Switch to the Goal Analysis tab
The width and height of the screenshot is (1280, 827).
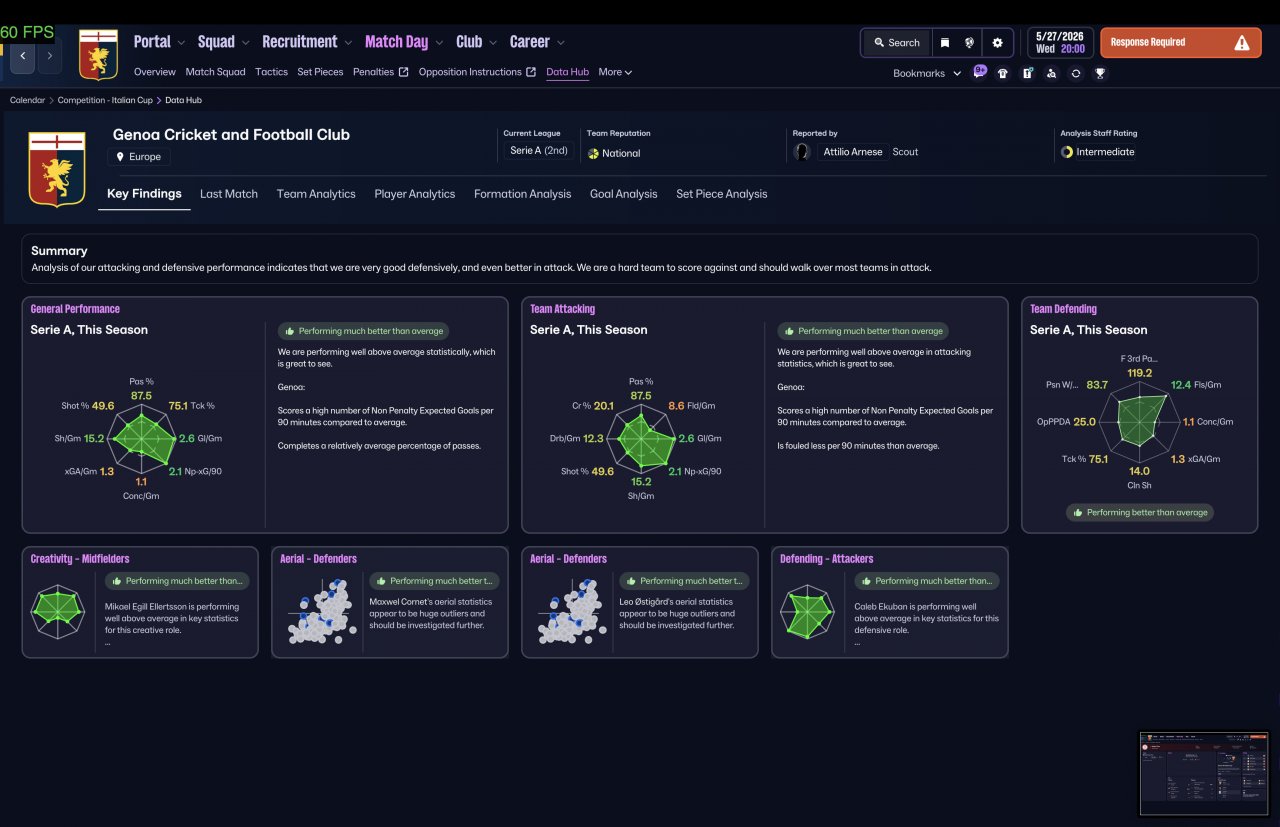[624, 194]
